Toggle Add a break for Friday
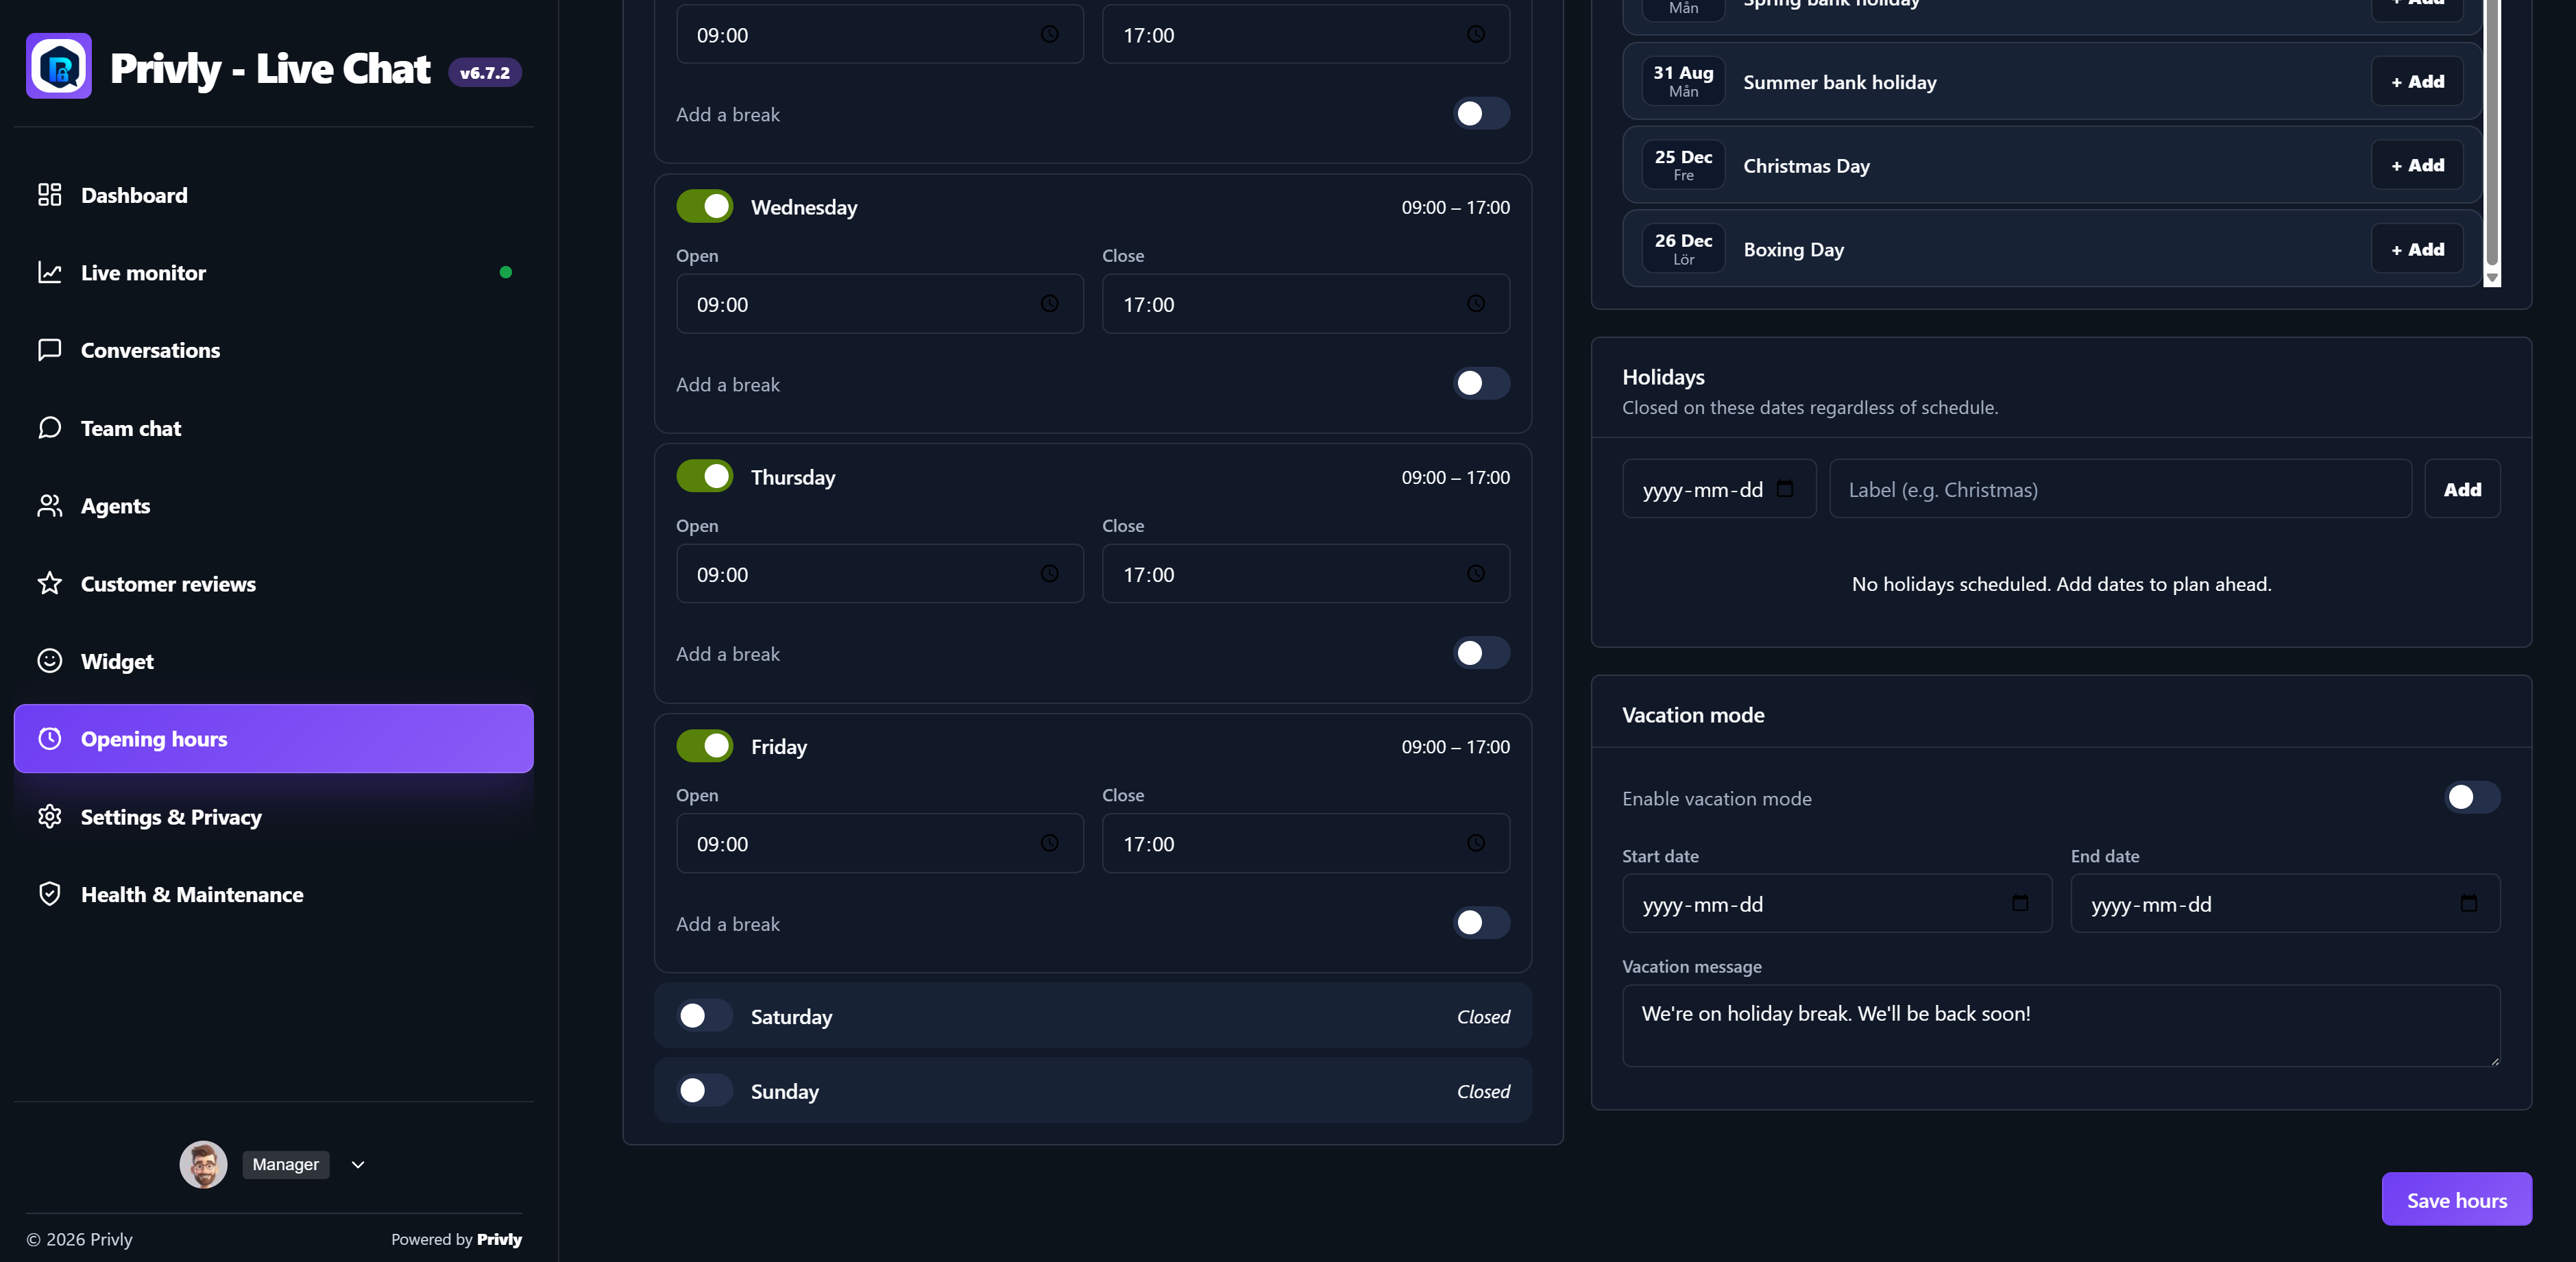2576x1262 pixels. click(x=1481, y=923)
